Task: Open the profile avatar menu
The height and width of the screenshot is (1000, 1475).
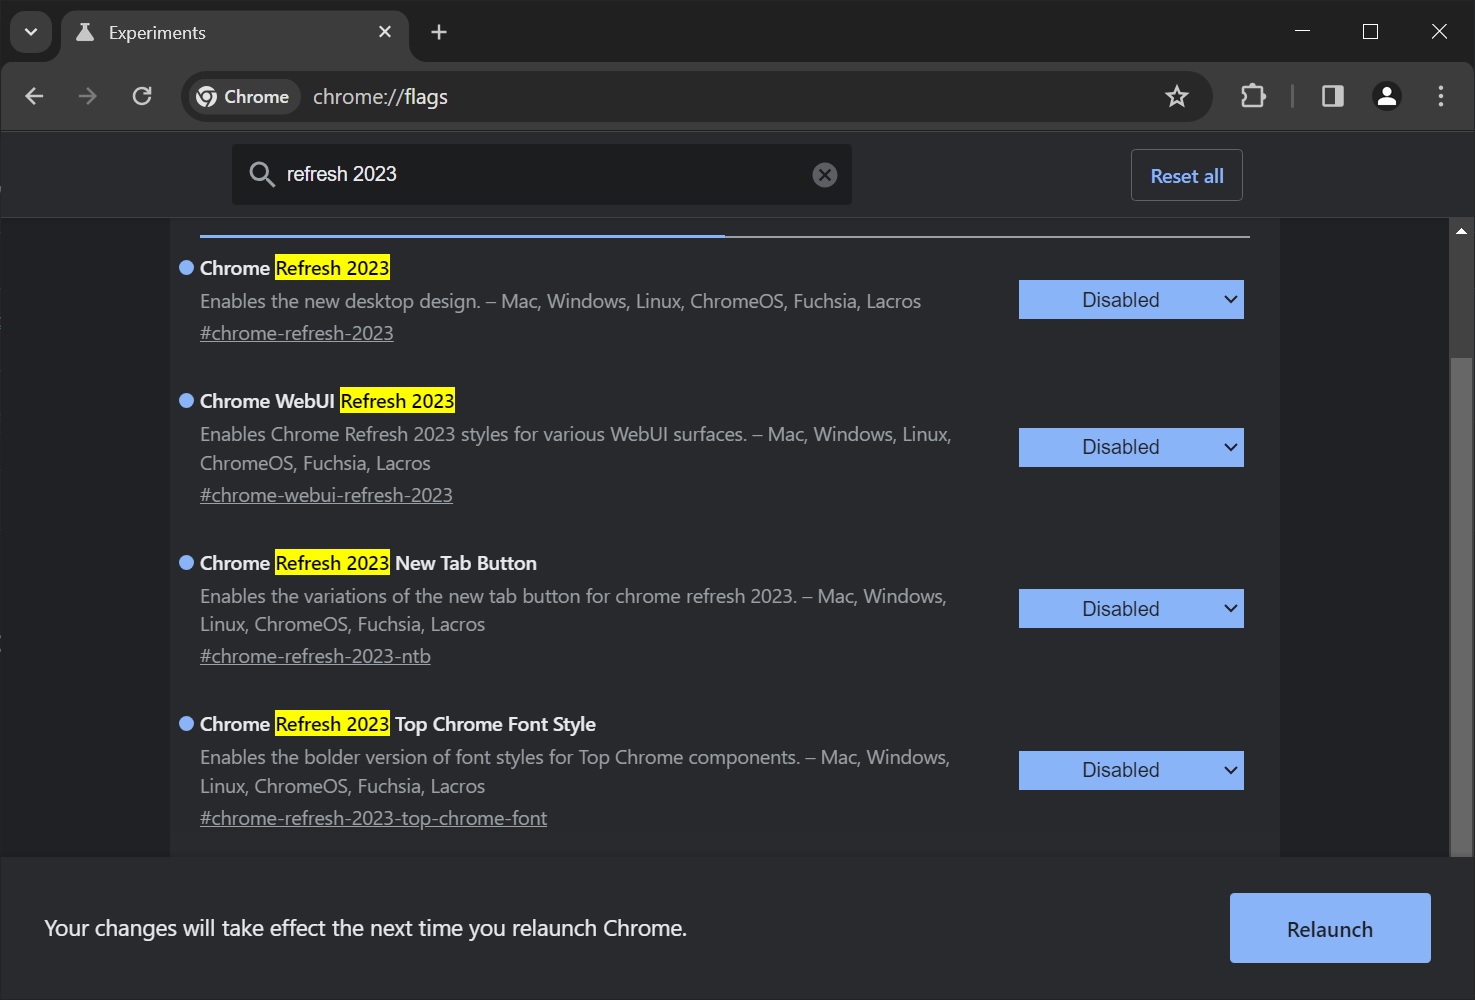Action: (x=1387, y=96)
